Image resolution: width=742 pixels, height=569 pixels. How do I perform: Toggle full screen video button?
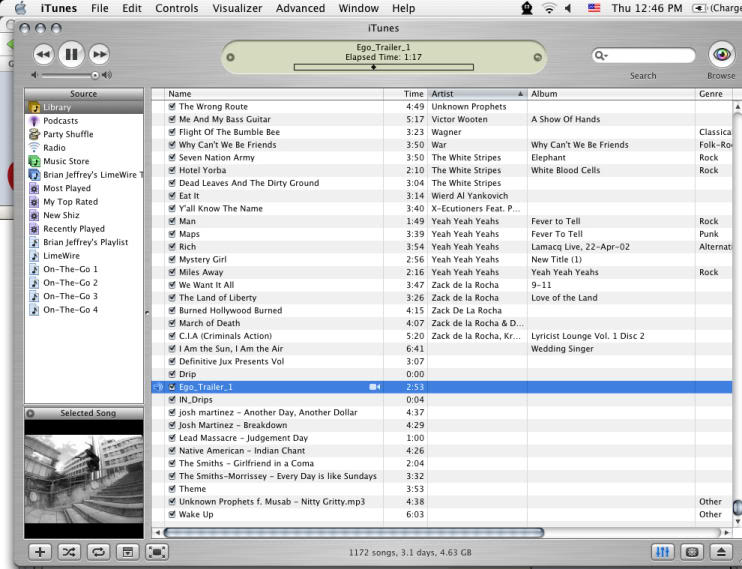click(157, 552)
